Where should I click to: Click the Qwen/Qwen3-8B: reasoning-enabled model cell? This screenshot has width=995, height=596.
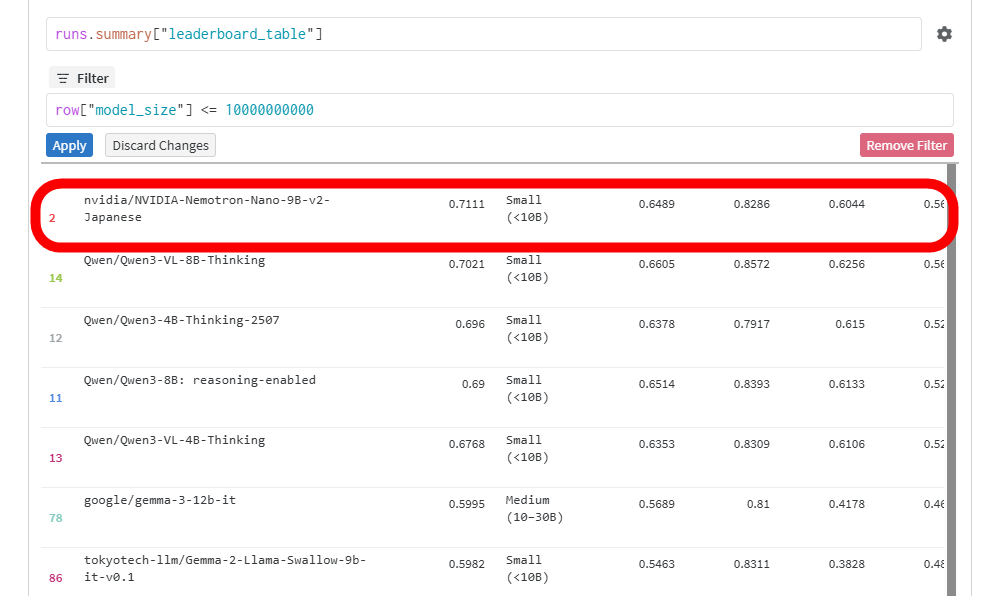[200, 380]
